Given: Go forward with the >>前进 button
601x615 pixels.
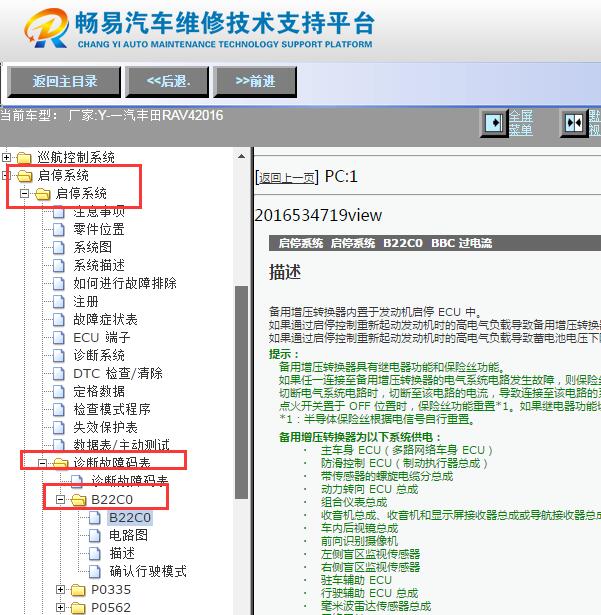Looking at the screenshot, I should click(255, 82).
